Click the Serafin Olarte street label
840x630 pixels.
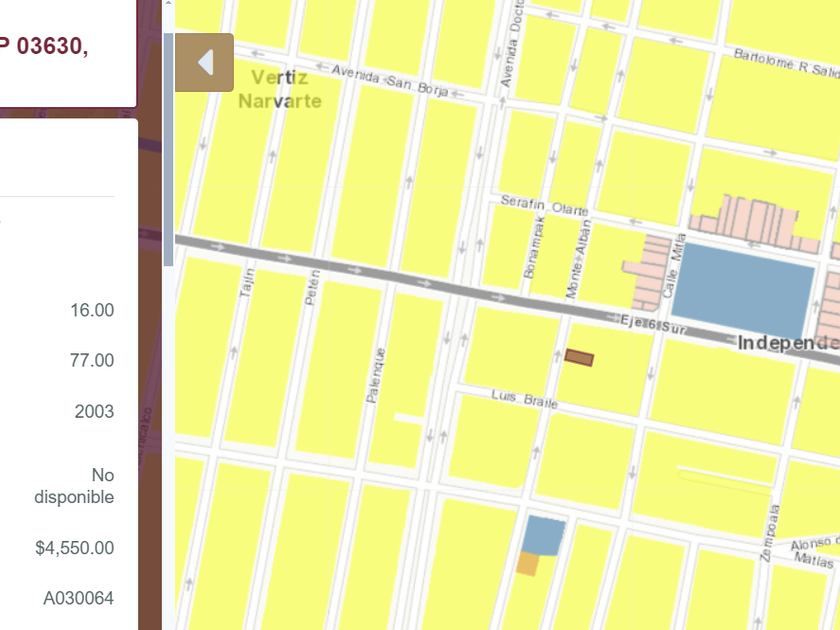tap(544, 205)
